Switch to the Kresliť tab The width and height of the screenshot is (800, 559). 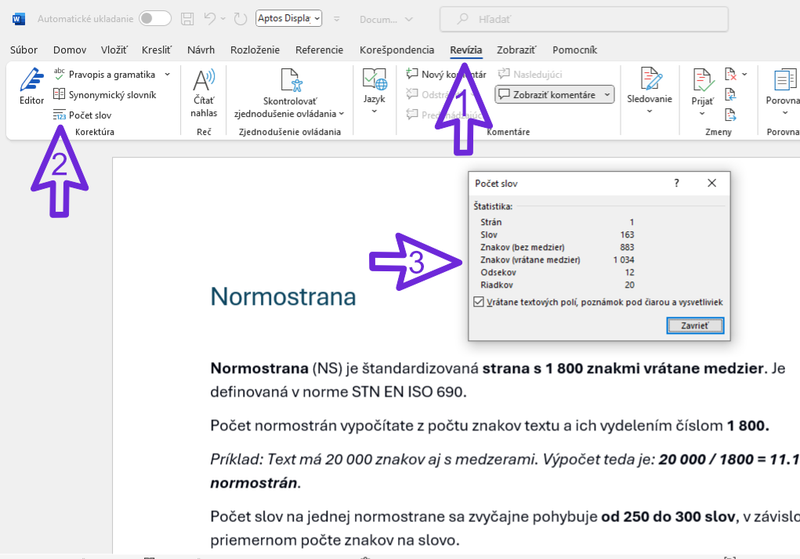click(x=157, y=50)
